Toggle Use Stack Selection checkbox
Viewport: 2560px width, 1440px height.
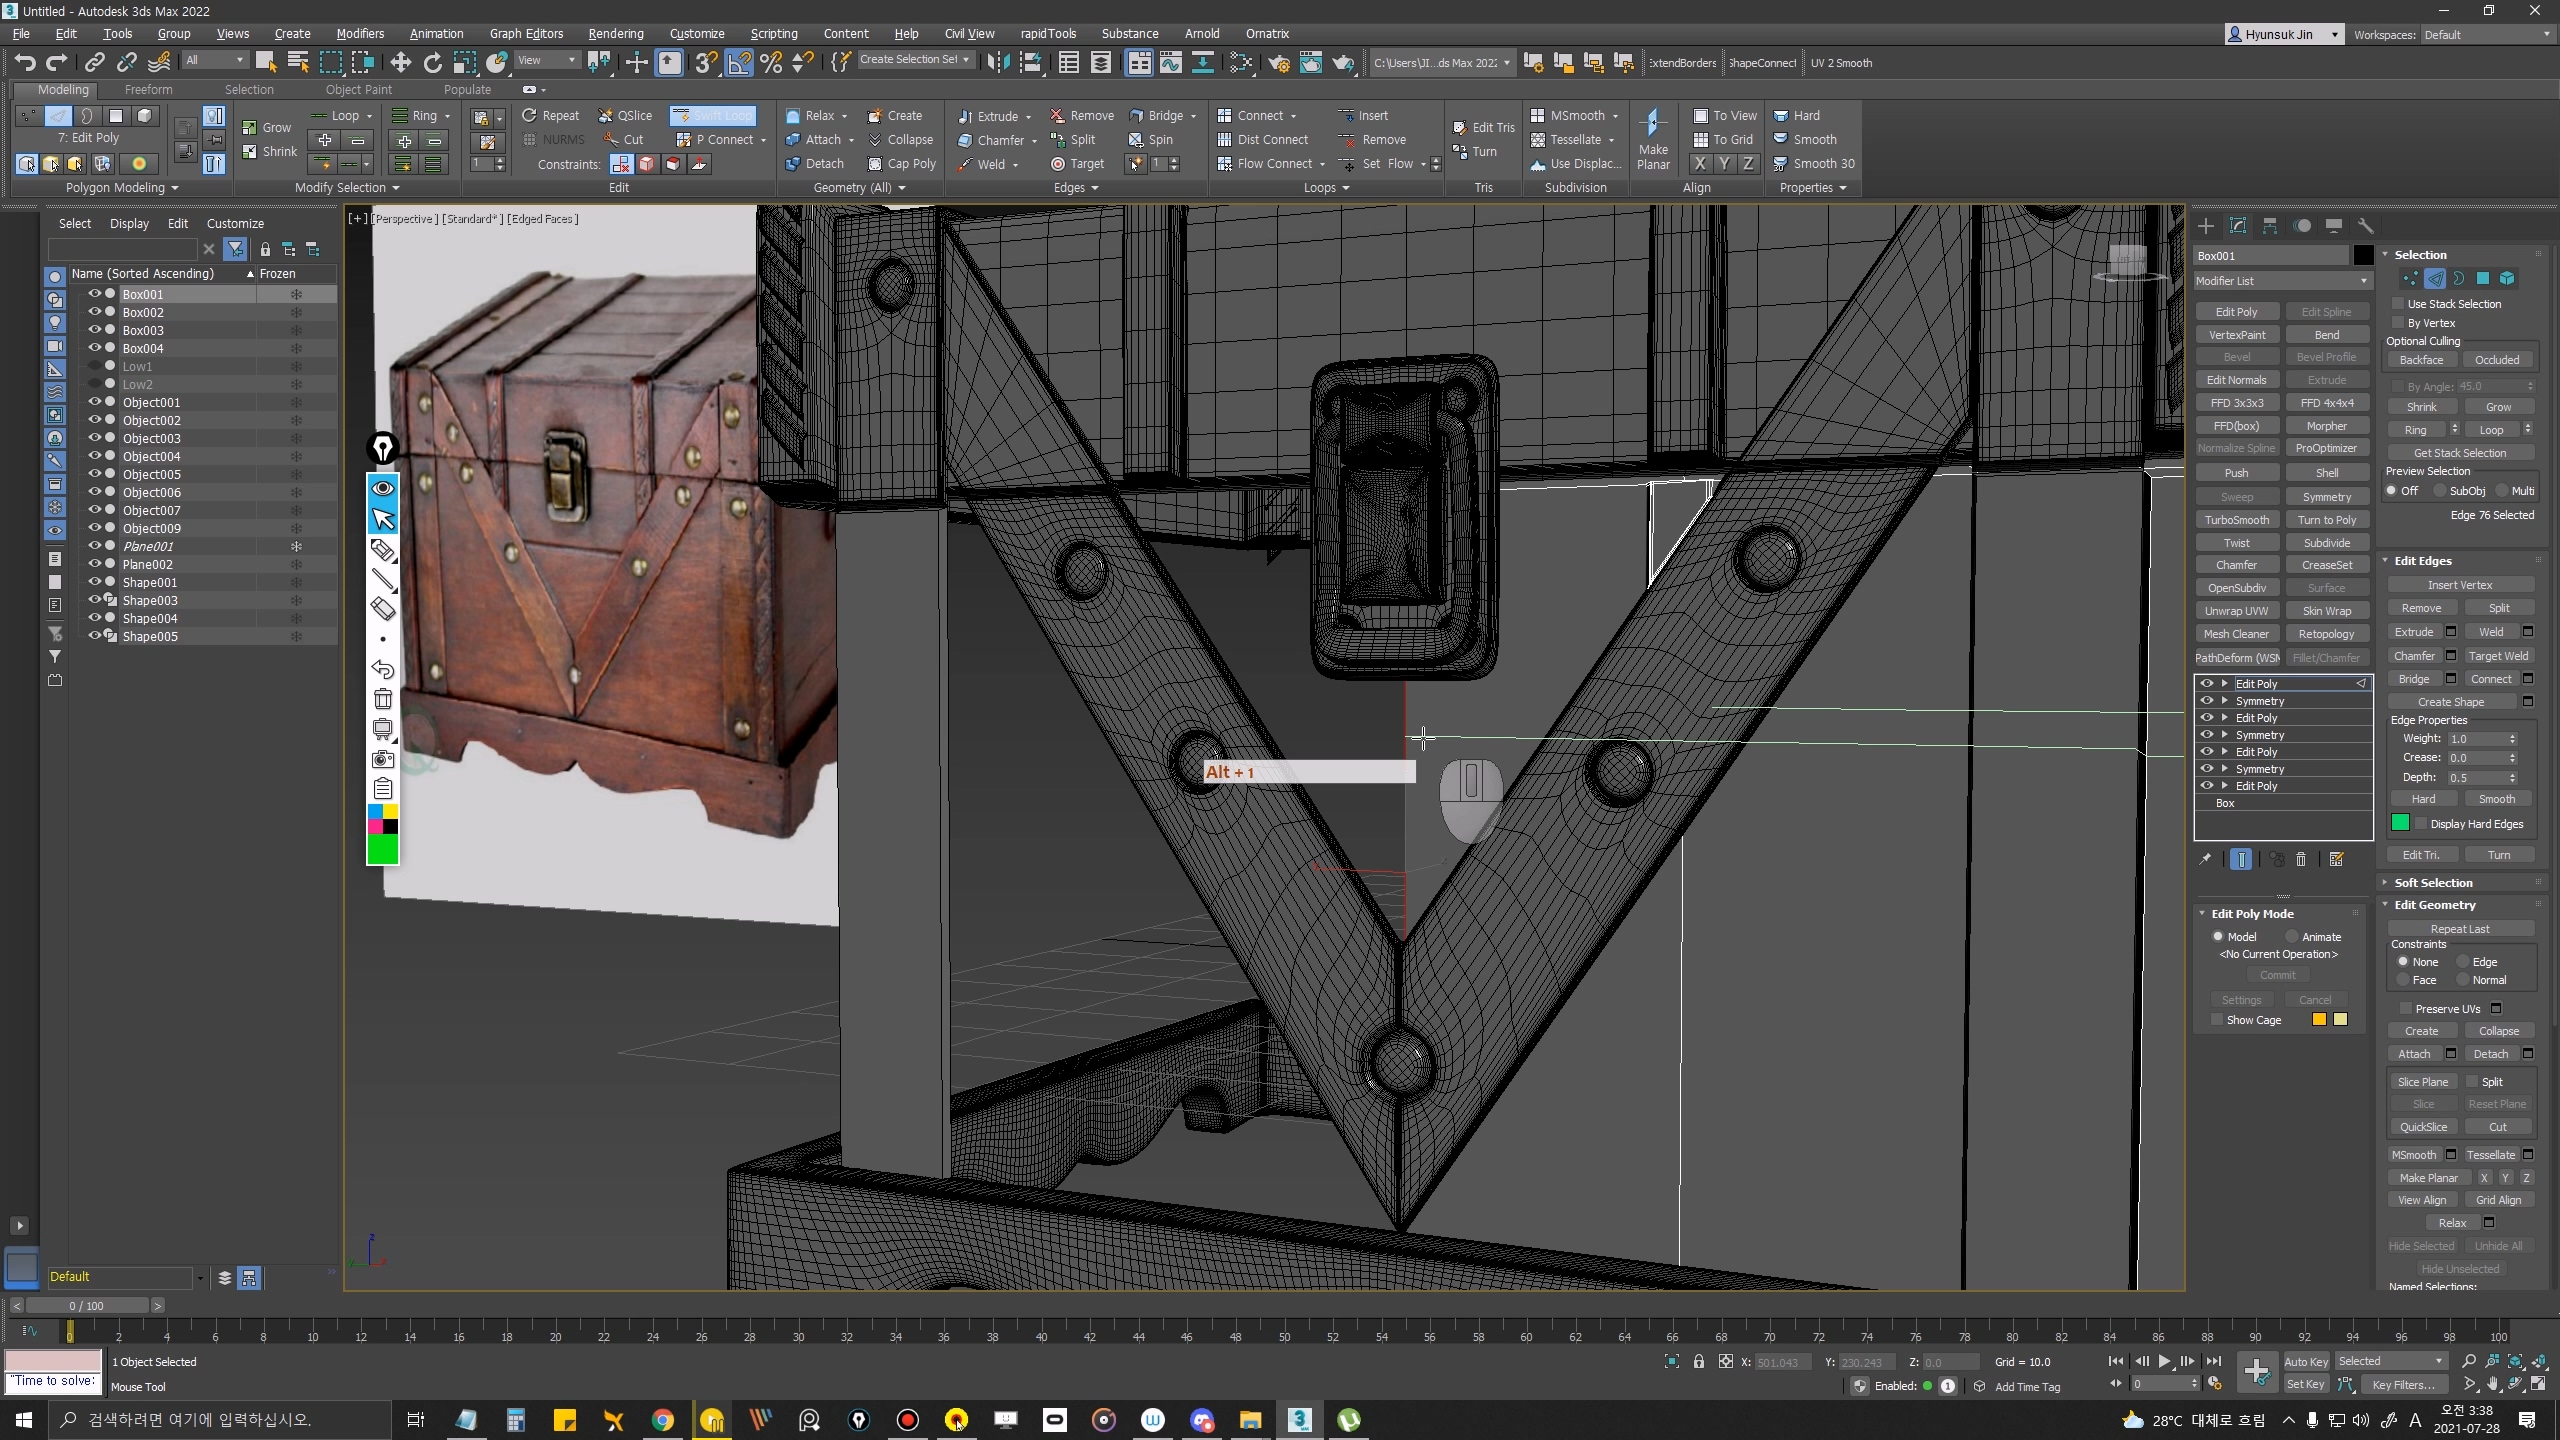point(2398,304)
